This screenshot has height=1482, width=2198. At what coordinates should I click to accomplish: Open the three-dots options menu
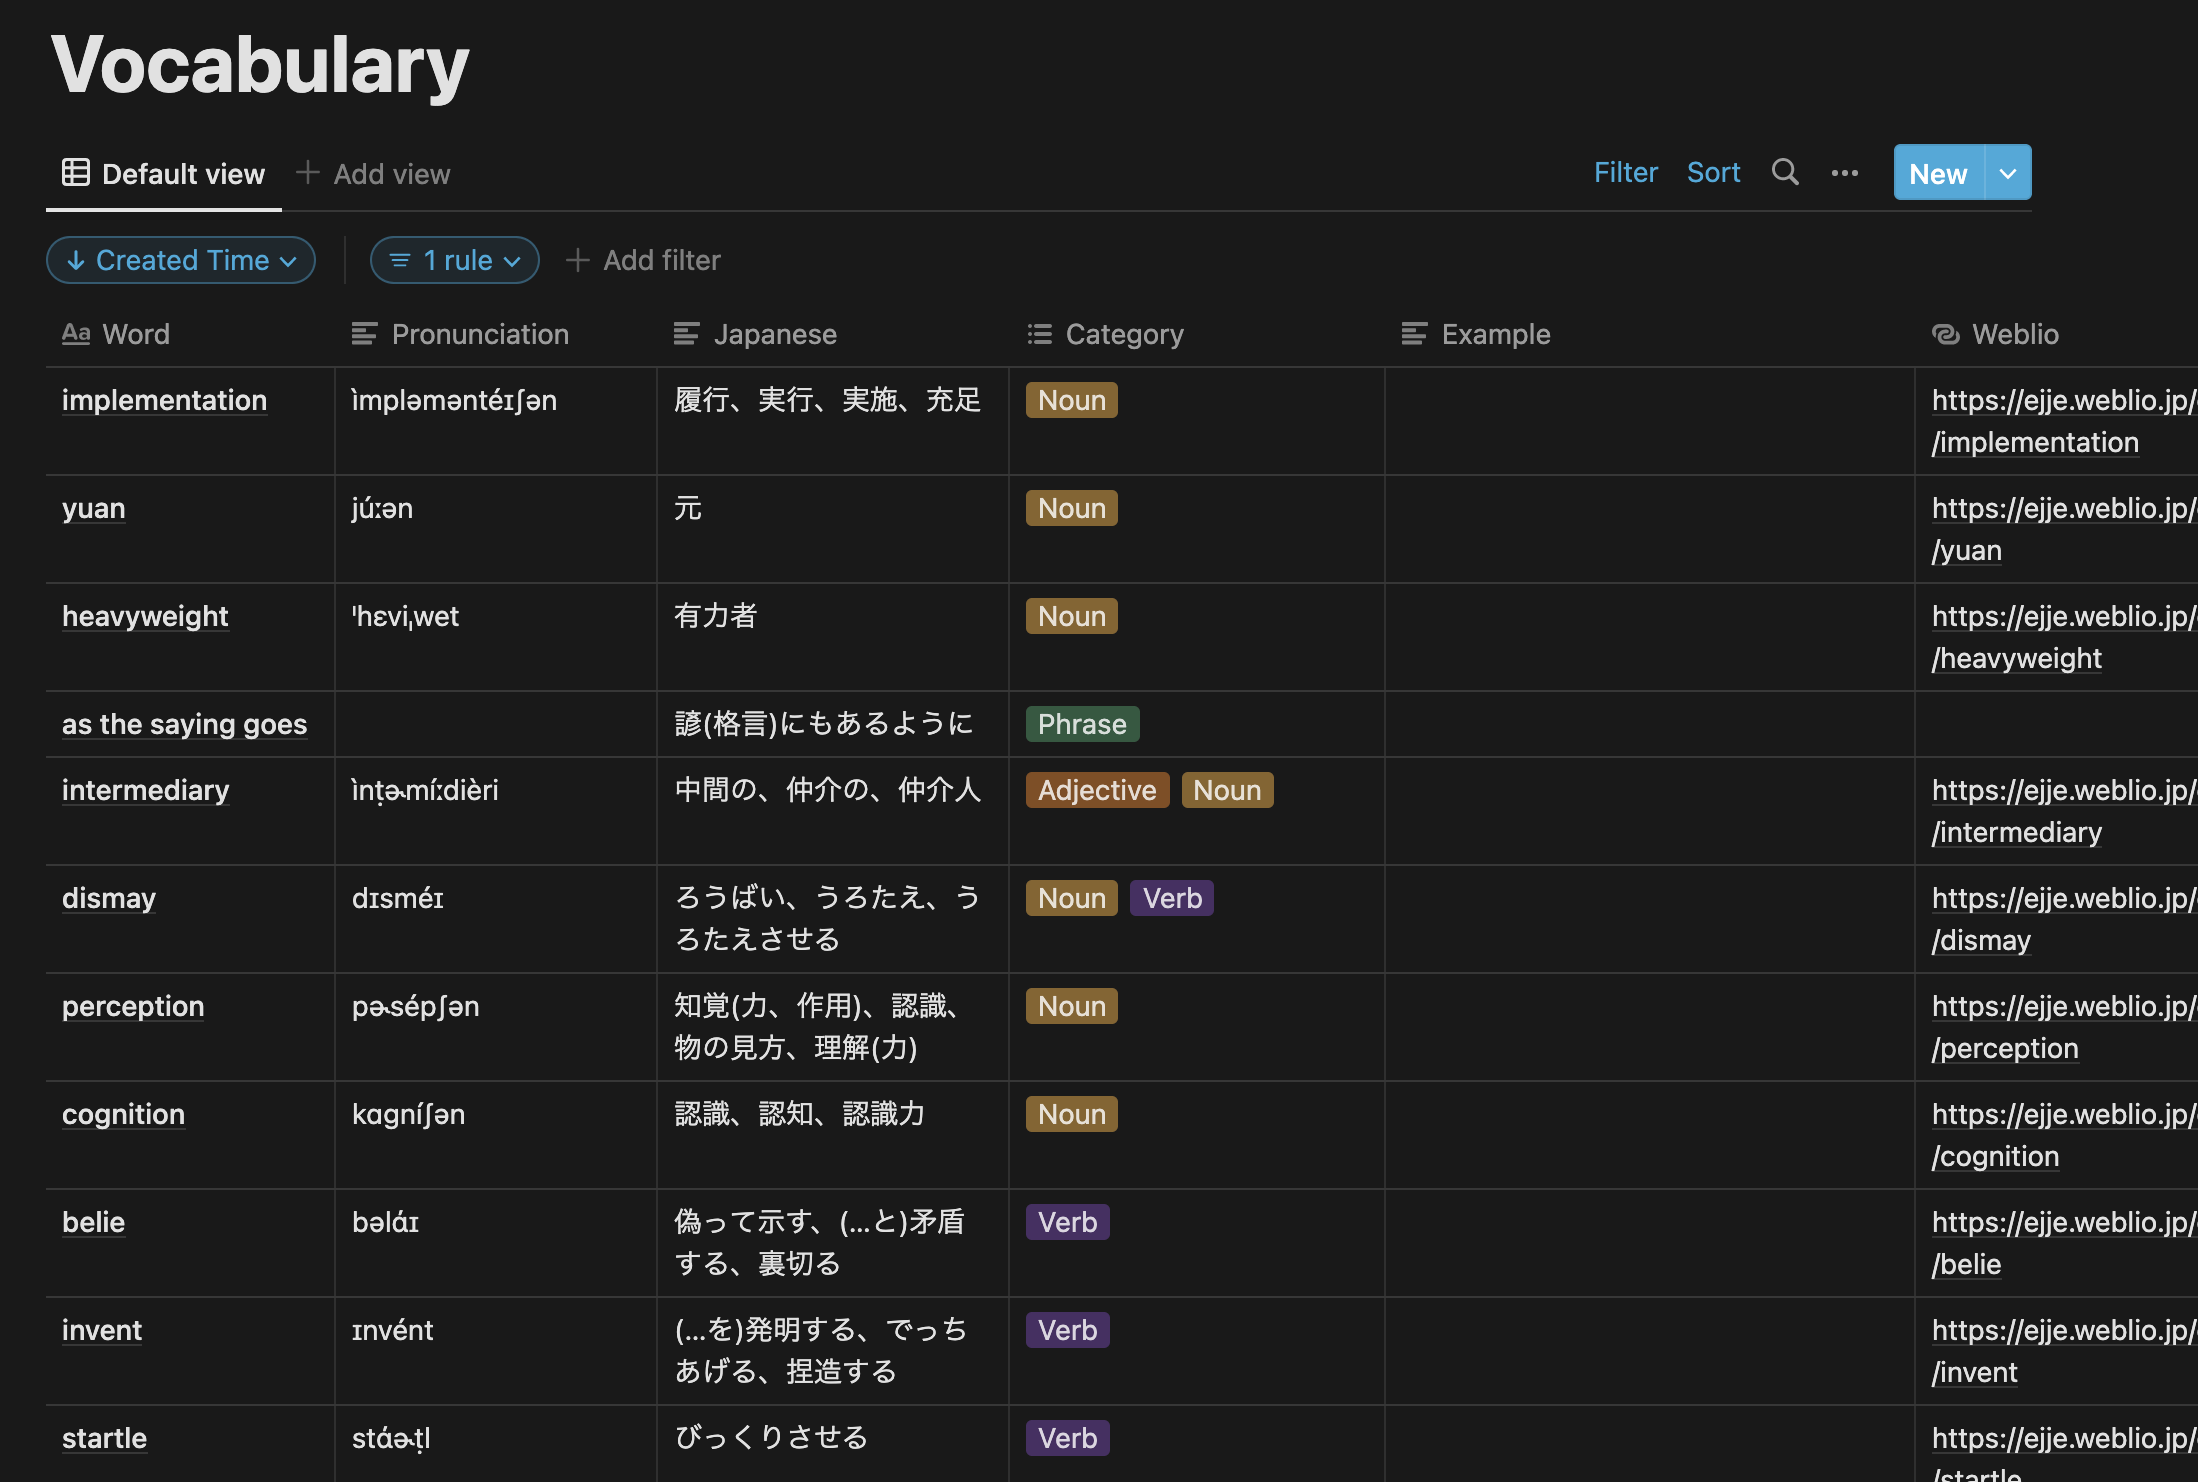point(1844,173)
